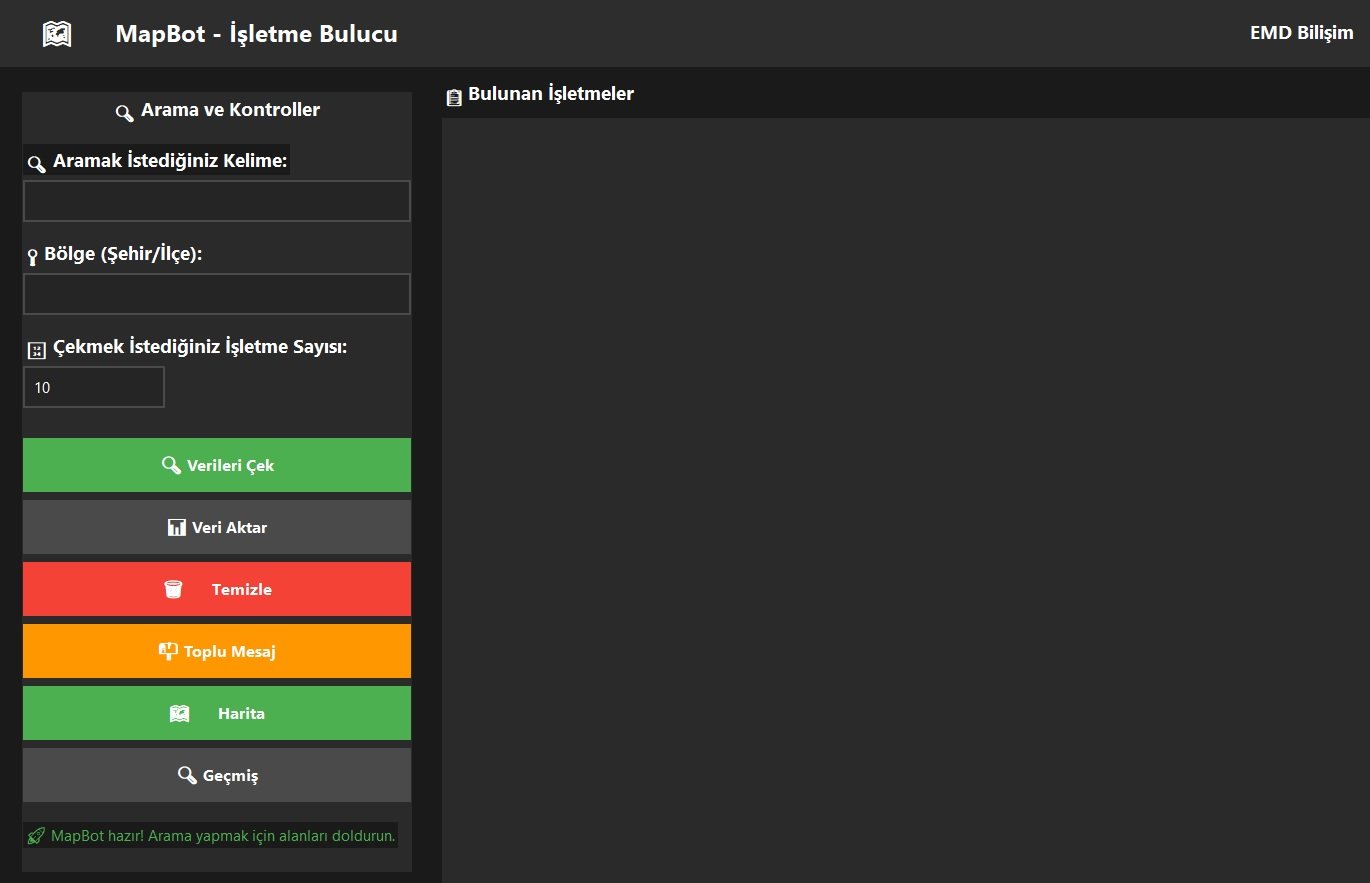The image size is (1370, 883).
Task: Open the Harita map view
Action: [x=217, y=713]
